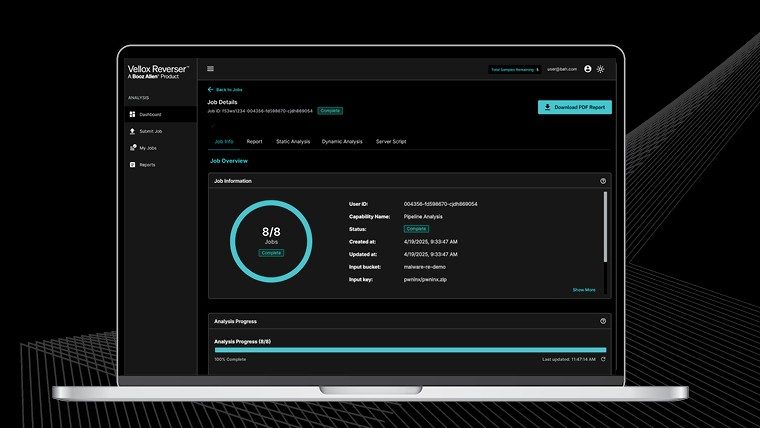The image size is (760, 428).
Task: Switch to Dynamic Analysis tab
Action: coord(342,142)
